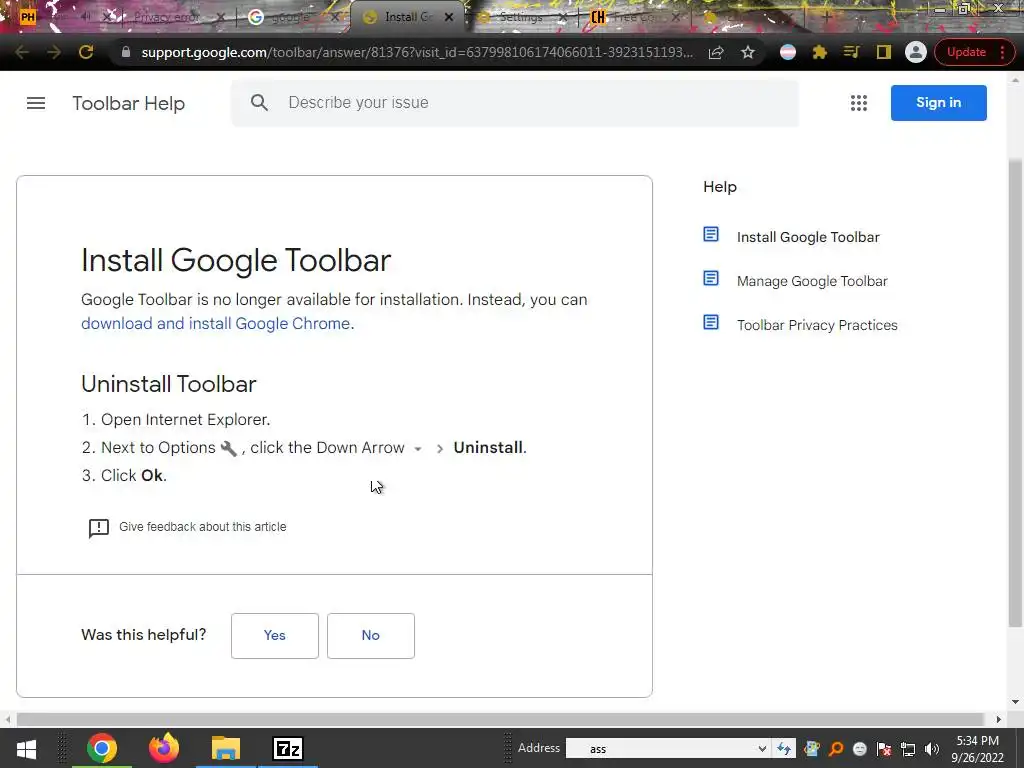Click the search magnifier icon
1024x768 pixels.
pos(259,103)
